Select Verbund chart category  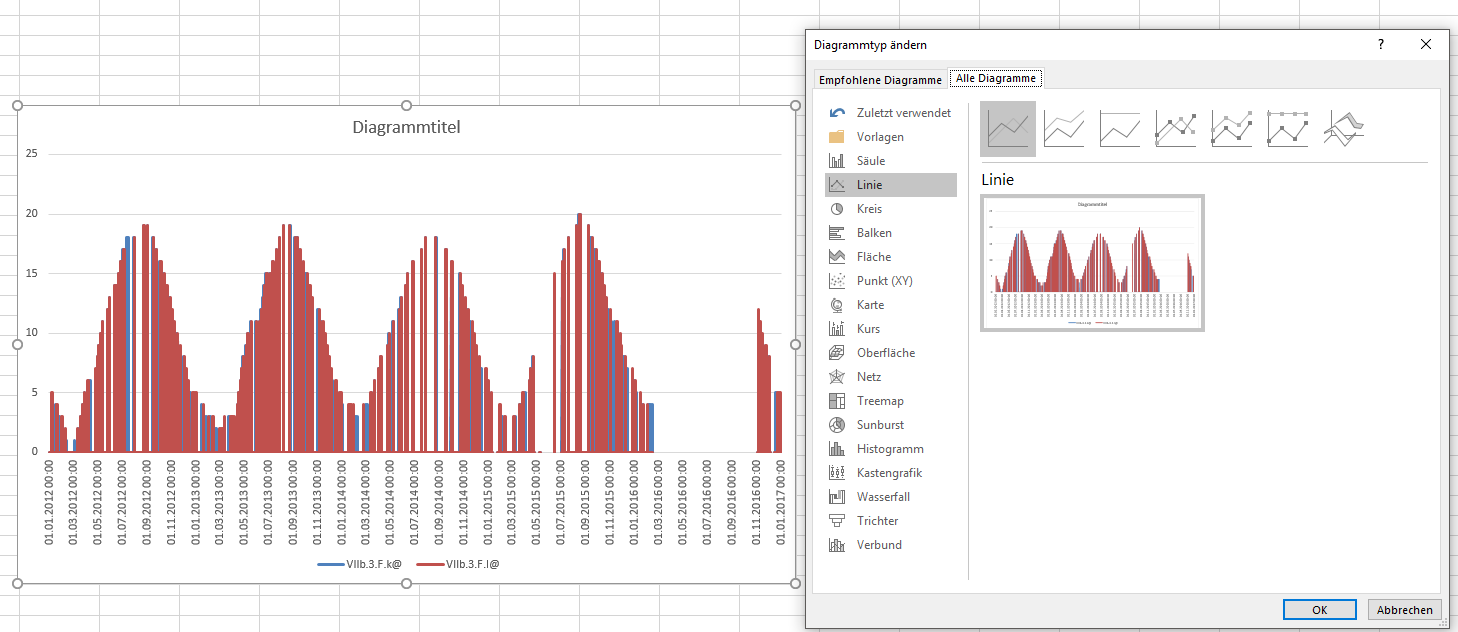click(x=891, y=545)
